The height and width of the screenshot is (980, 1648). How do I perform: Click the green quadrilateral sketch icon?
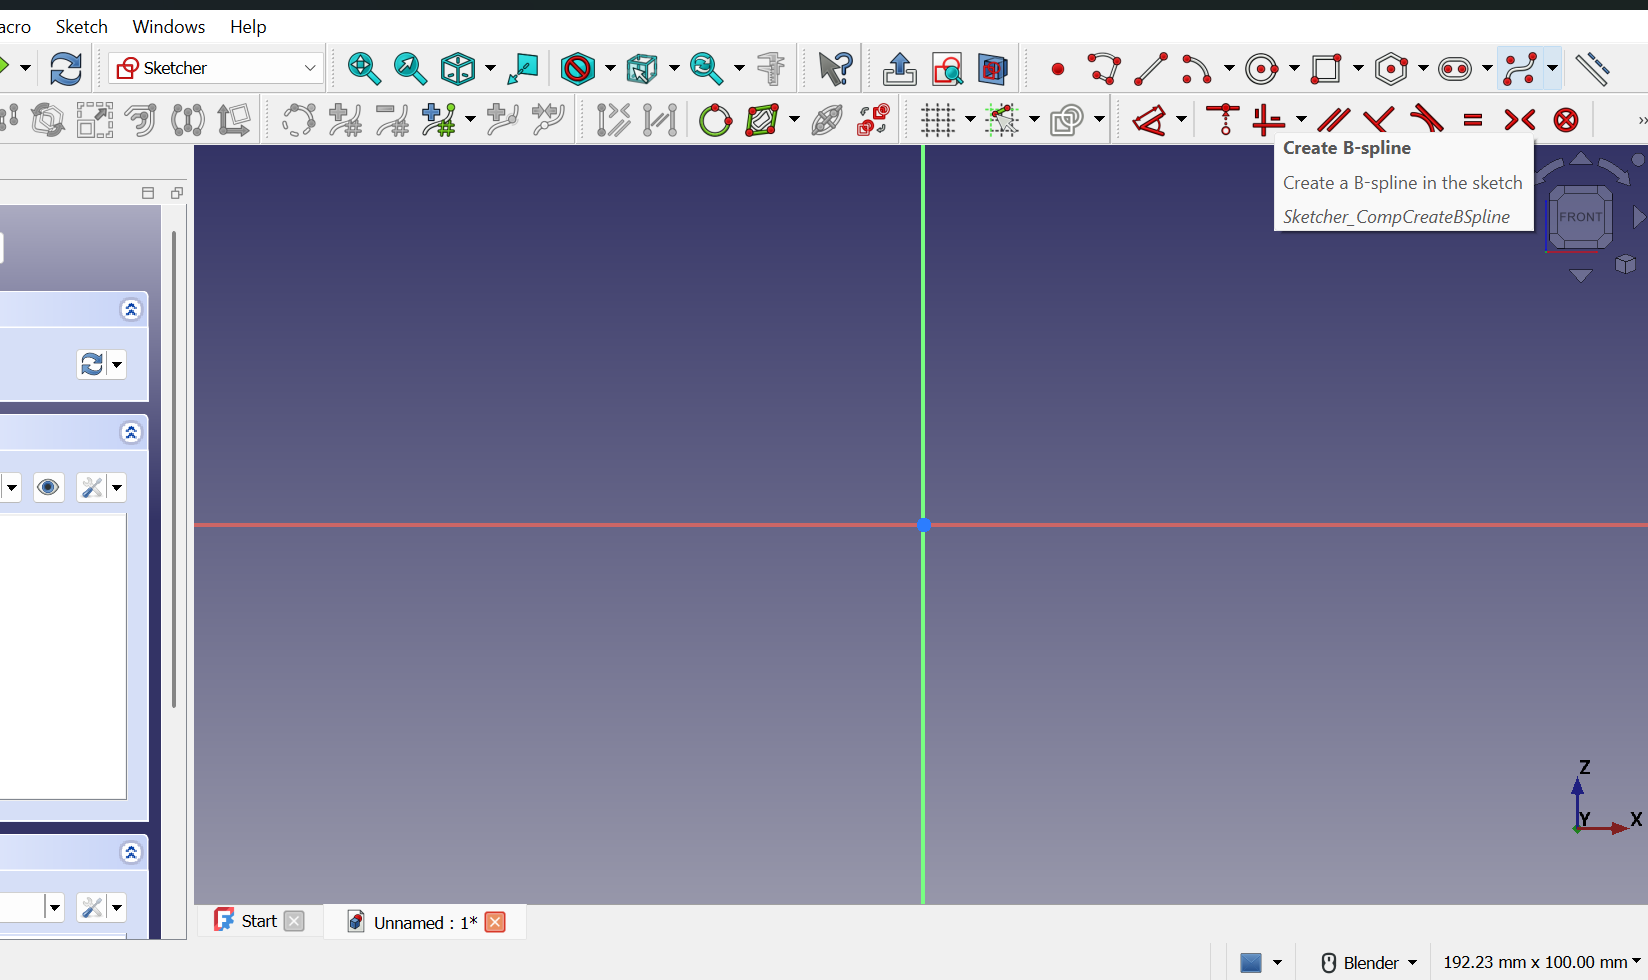click(762, 120)
